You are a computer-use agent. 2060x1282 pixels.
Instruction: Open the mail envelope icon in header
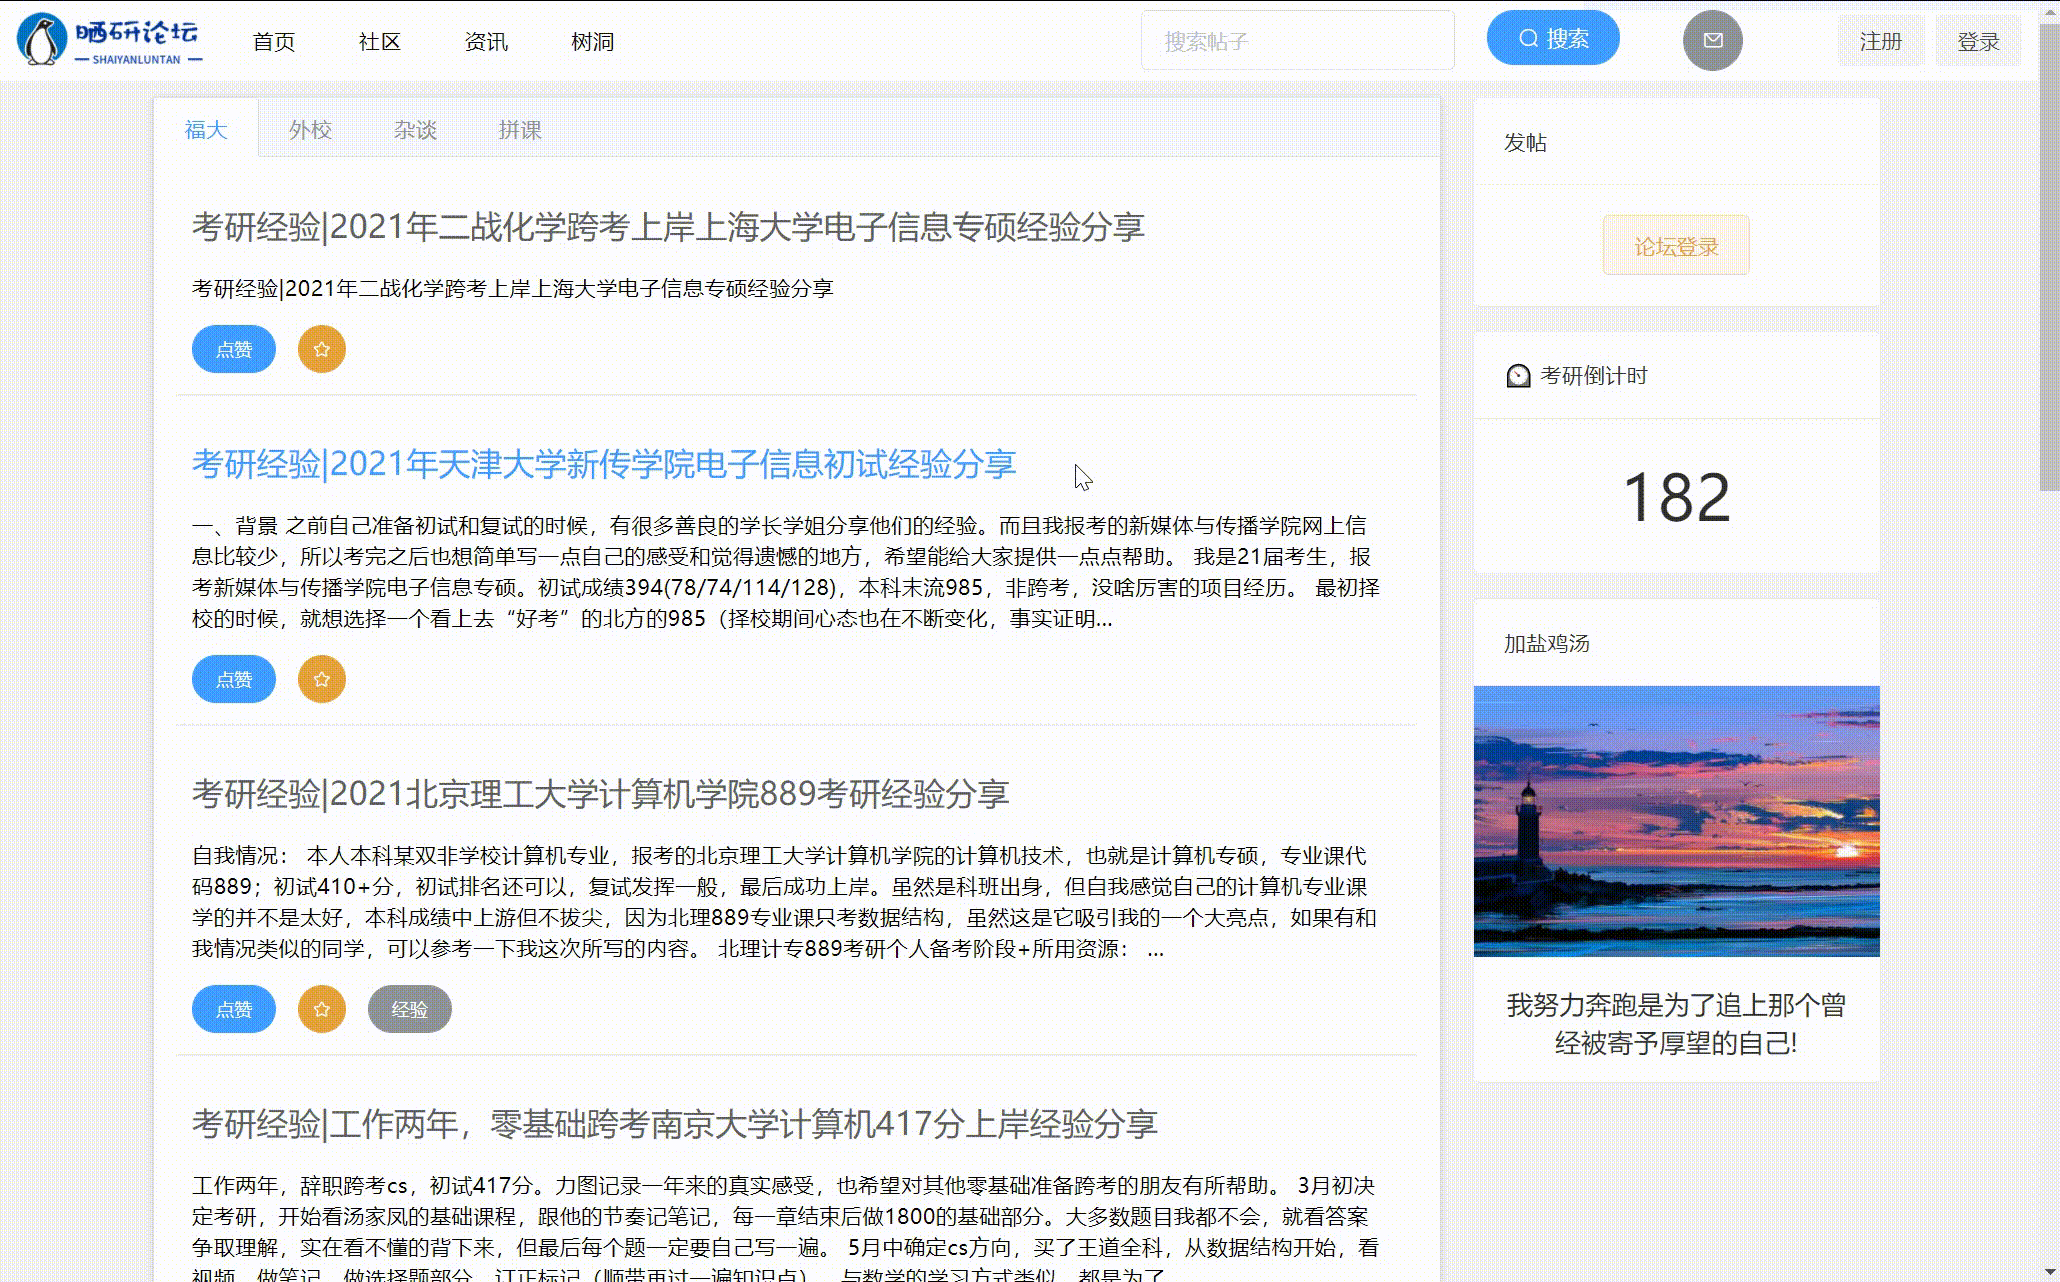point(1713,40)
